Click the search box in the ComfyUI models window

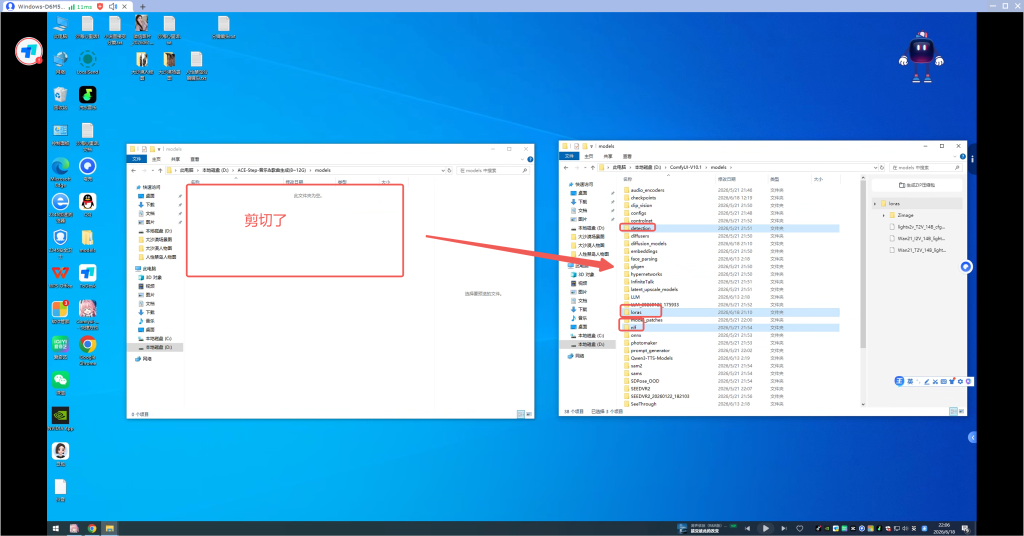pos(925,167)
